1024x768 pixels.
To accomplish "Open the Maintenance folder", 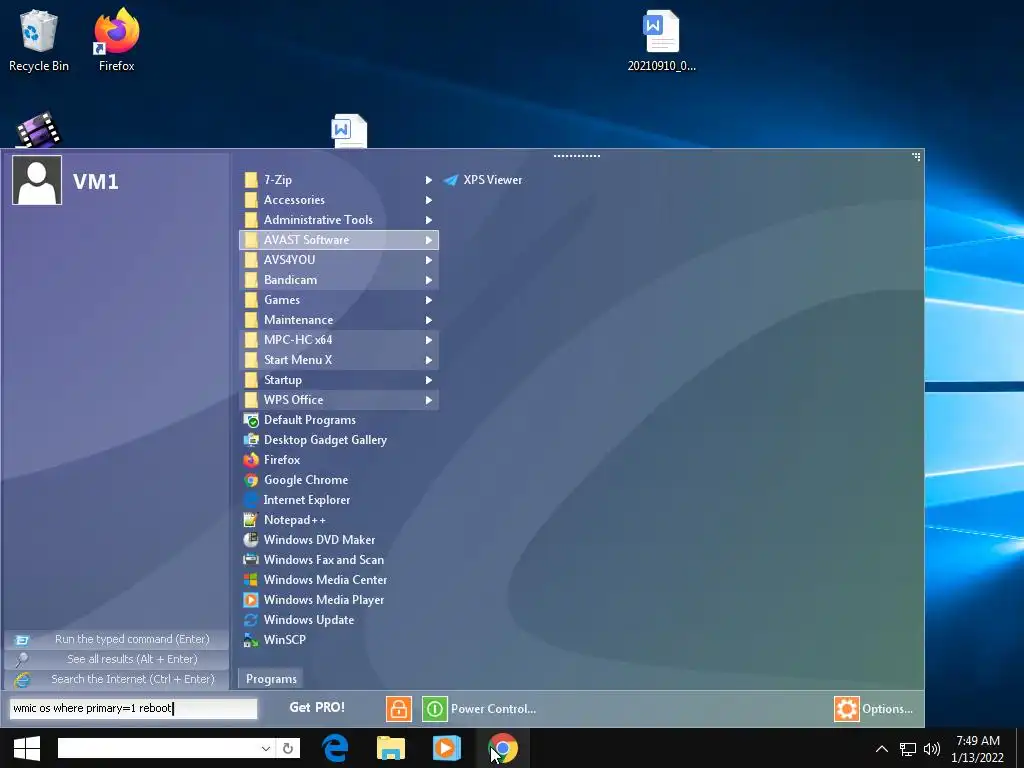I will click(x=339, y=320).
